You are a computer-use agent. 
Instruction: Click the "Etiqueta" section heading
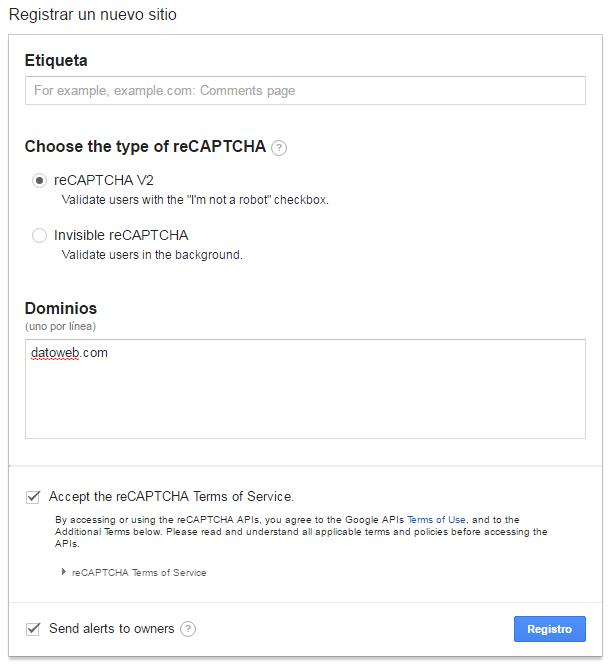click(56, 61)
